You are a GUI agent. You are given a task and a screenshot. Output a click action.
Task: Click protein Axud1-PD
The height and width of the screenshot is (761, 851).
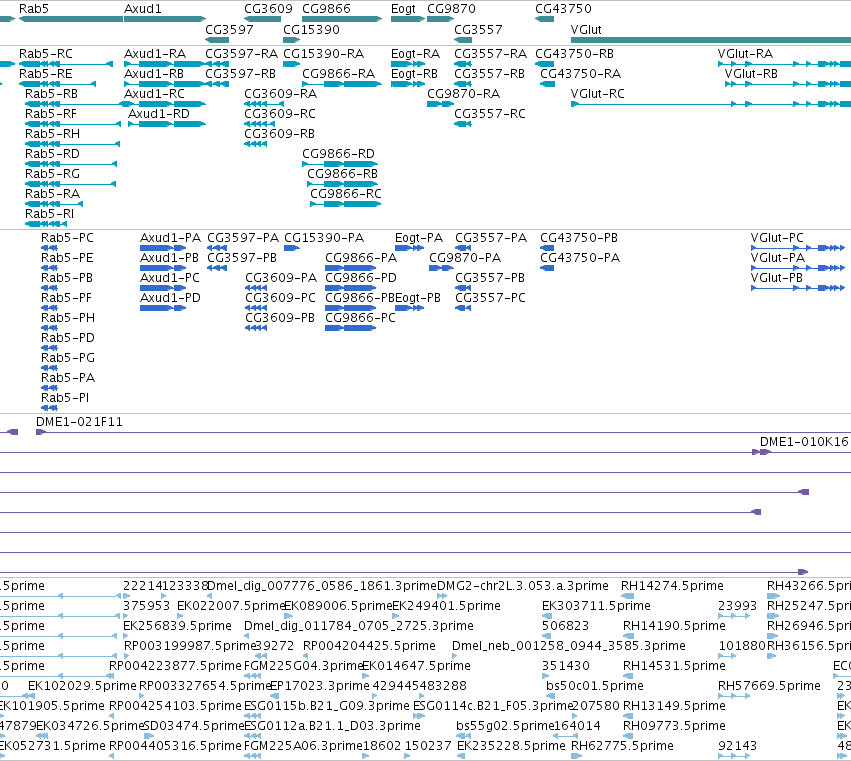[163, 308]
